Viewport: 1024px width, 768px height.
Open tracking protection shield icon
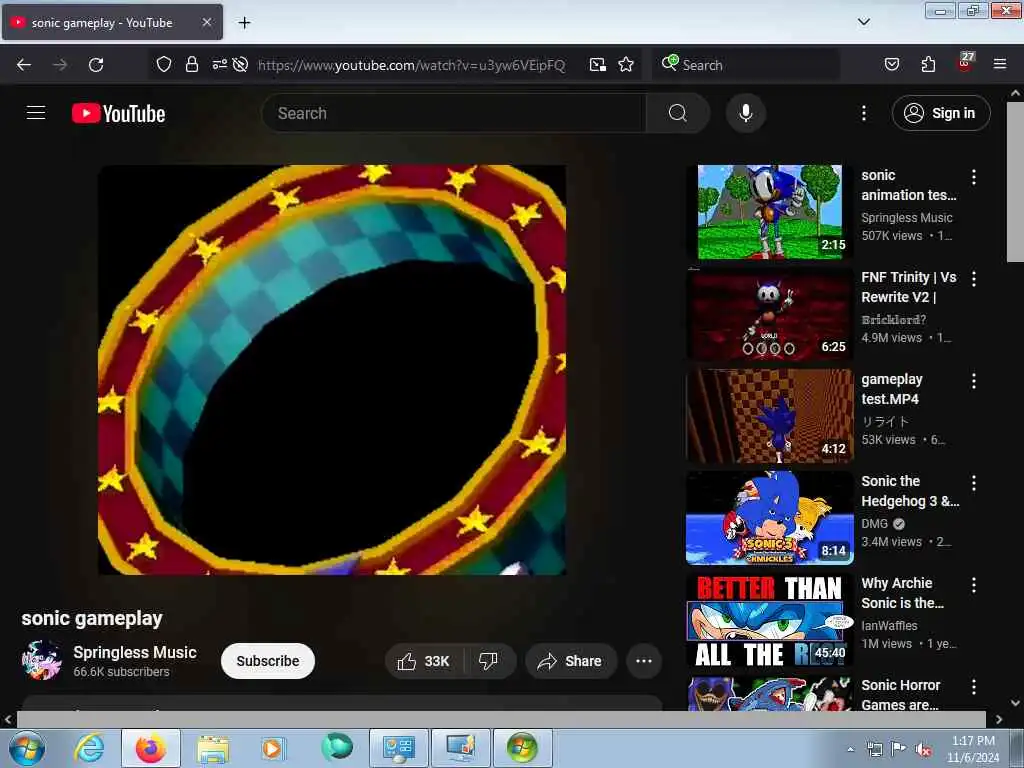pyautogui.click(x=164, y=65)
